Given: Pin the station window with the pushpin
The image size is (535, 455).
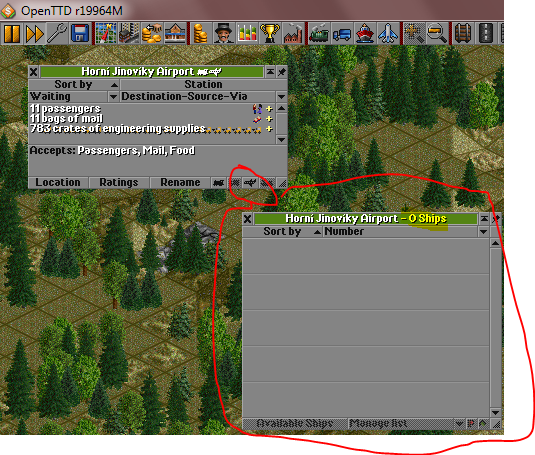Looking at the screenshot, I should (x=282, y=72).
